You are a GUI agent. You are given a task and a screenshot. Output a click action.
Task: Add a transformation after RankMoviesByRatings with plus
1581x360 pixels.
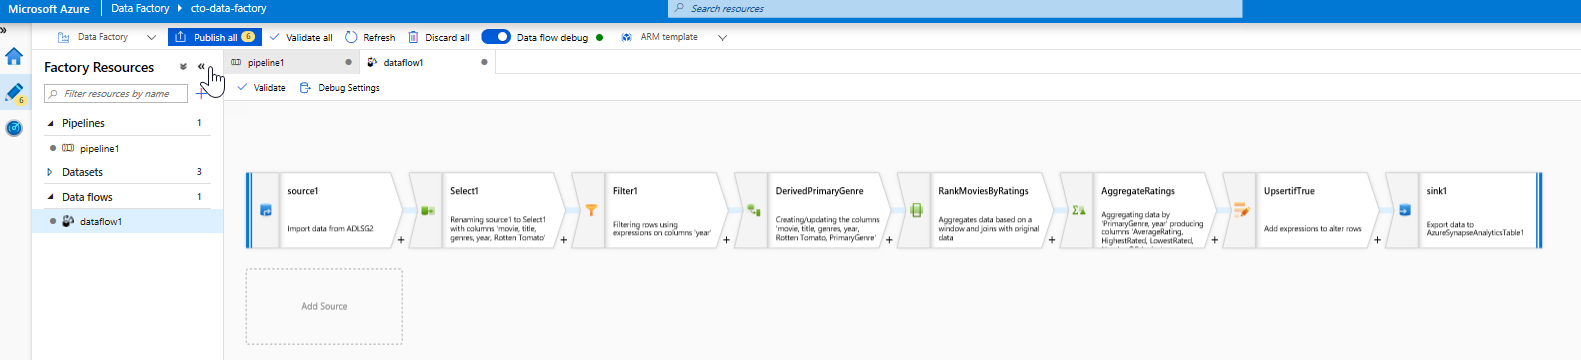pyautogui.click(x=1052, y=240)
